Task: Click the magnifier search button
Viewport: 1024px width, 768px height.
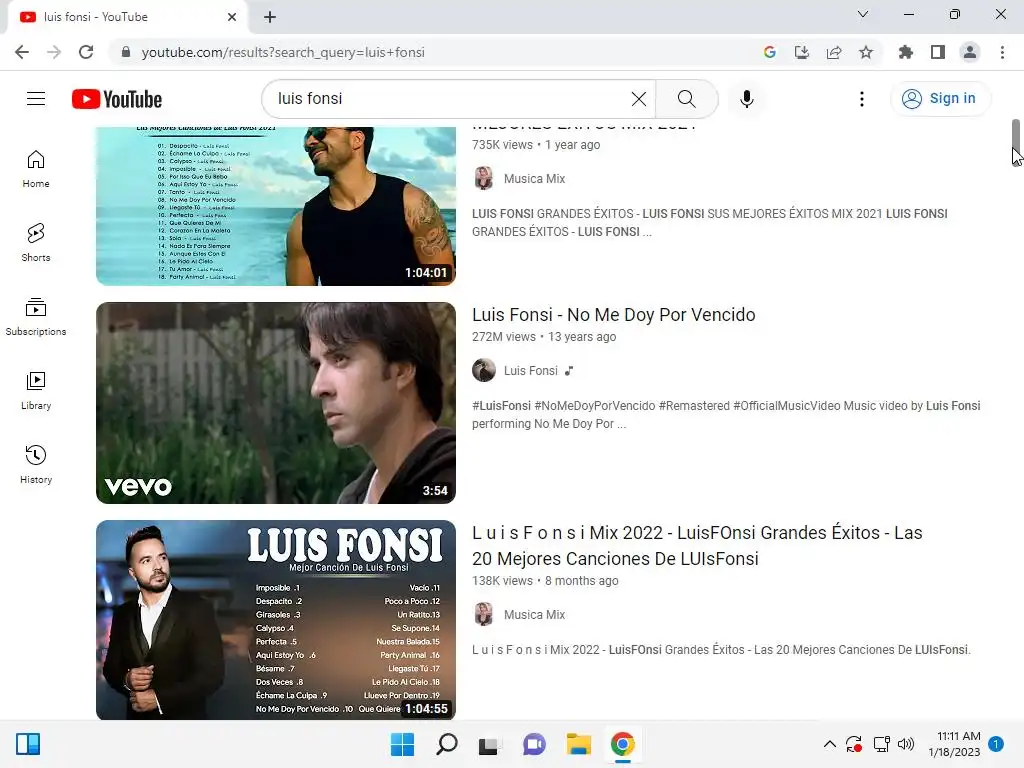Action: 686,99
